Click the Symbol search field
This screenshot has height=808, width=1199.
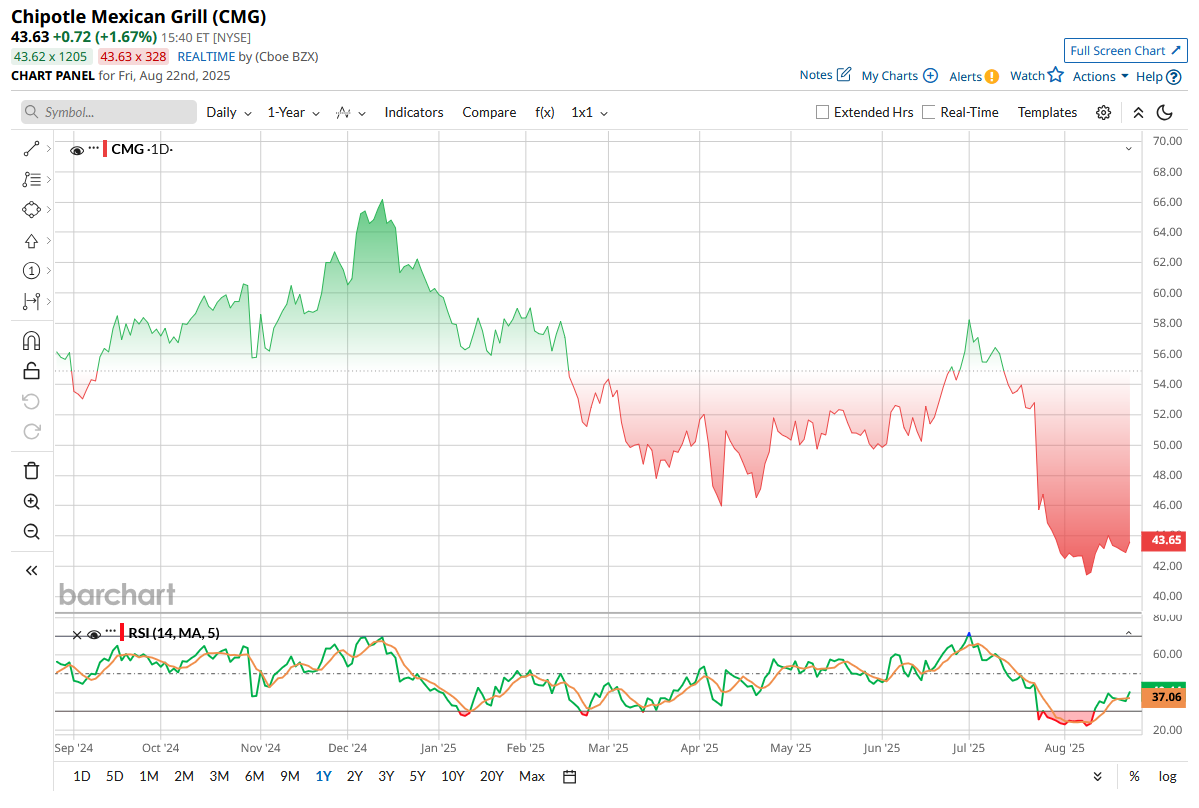[x=109, y=112]
